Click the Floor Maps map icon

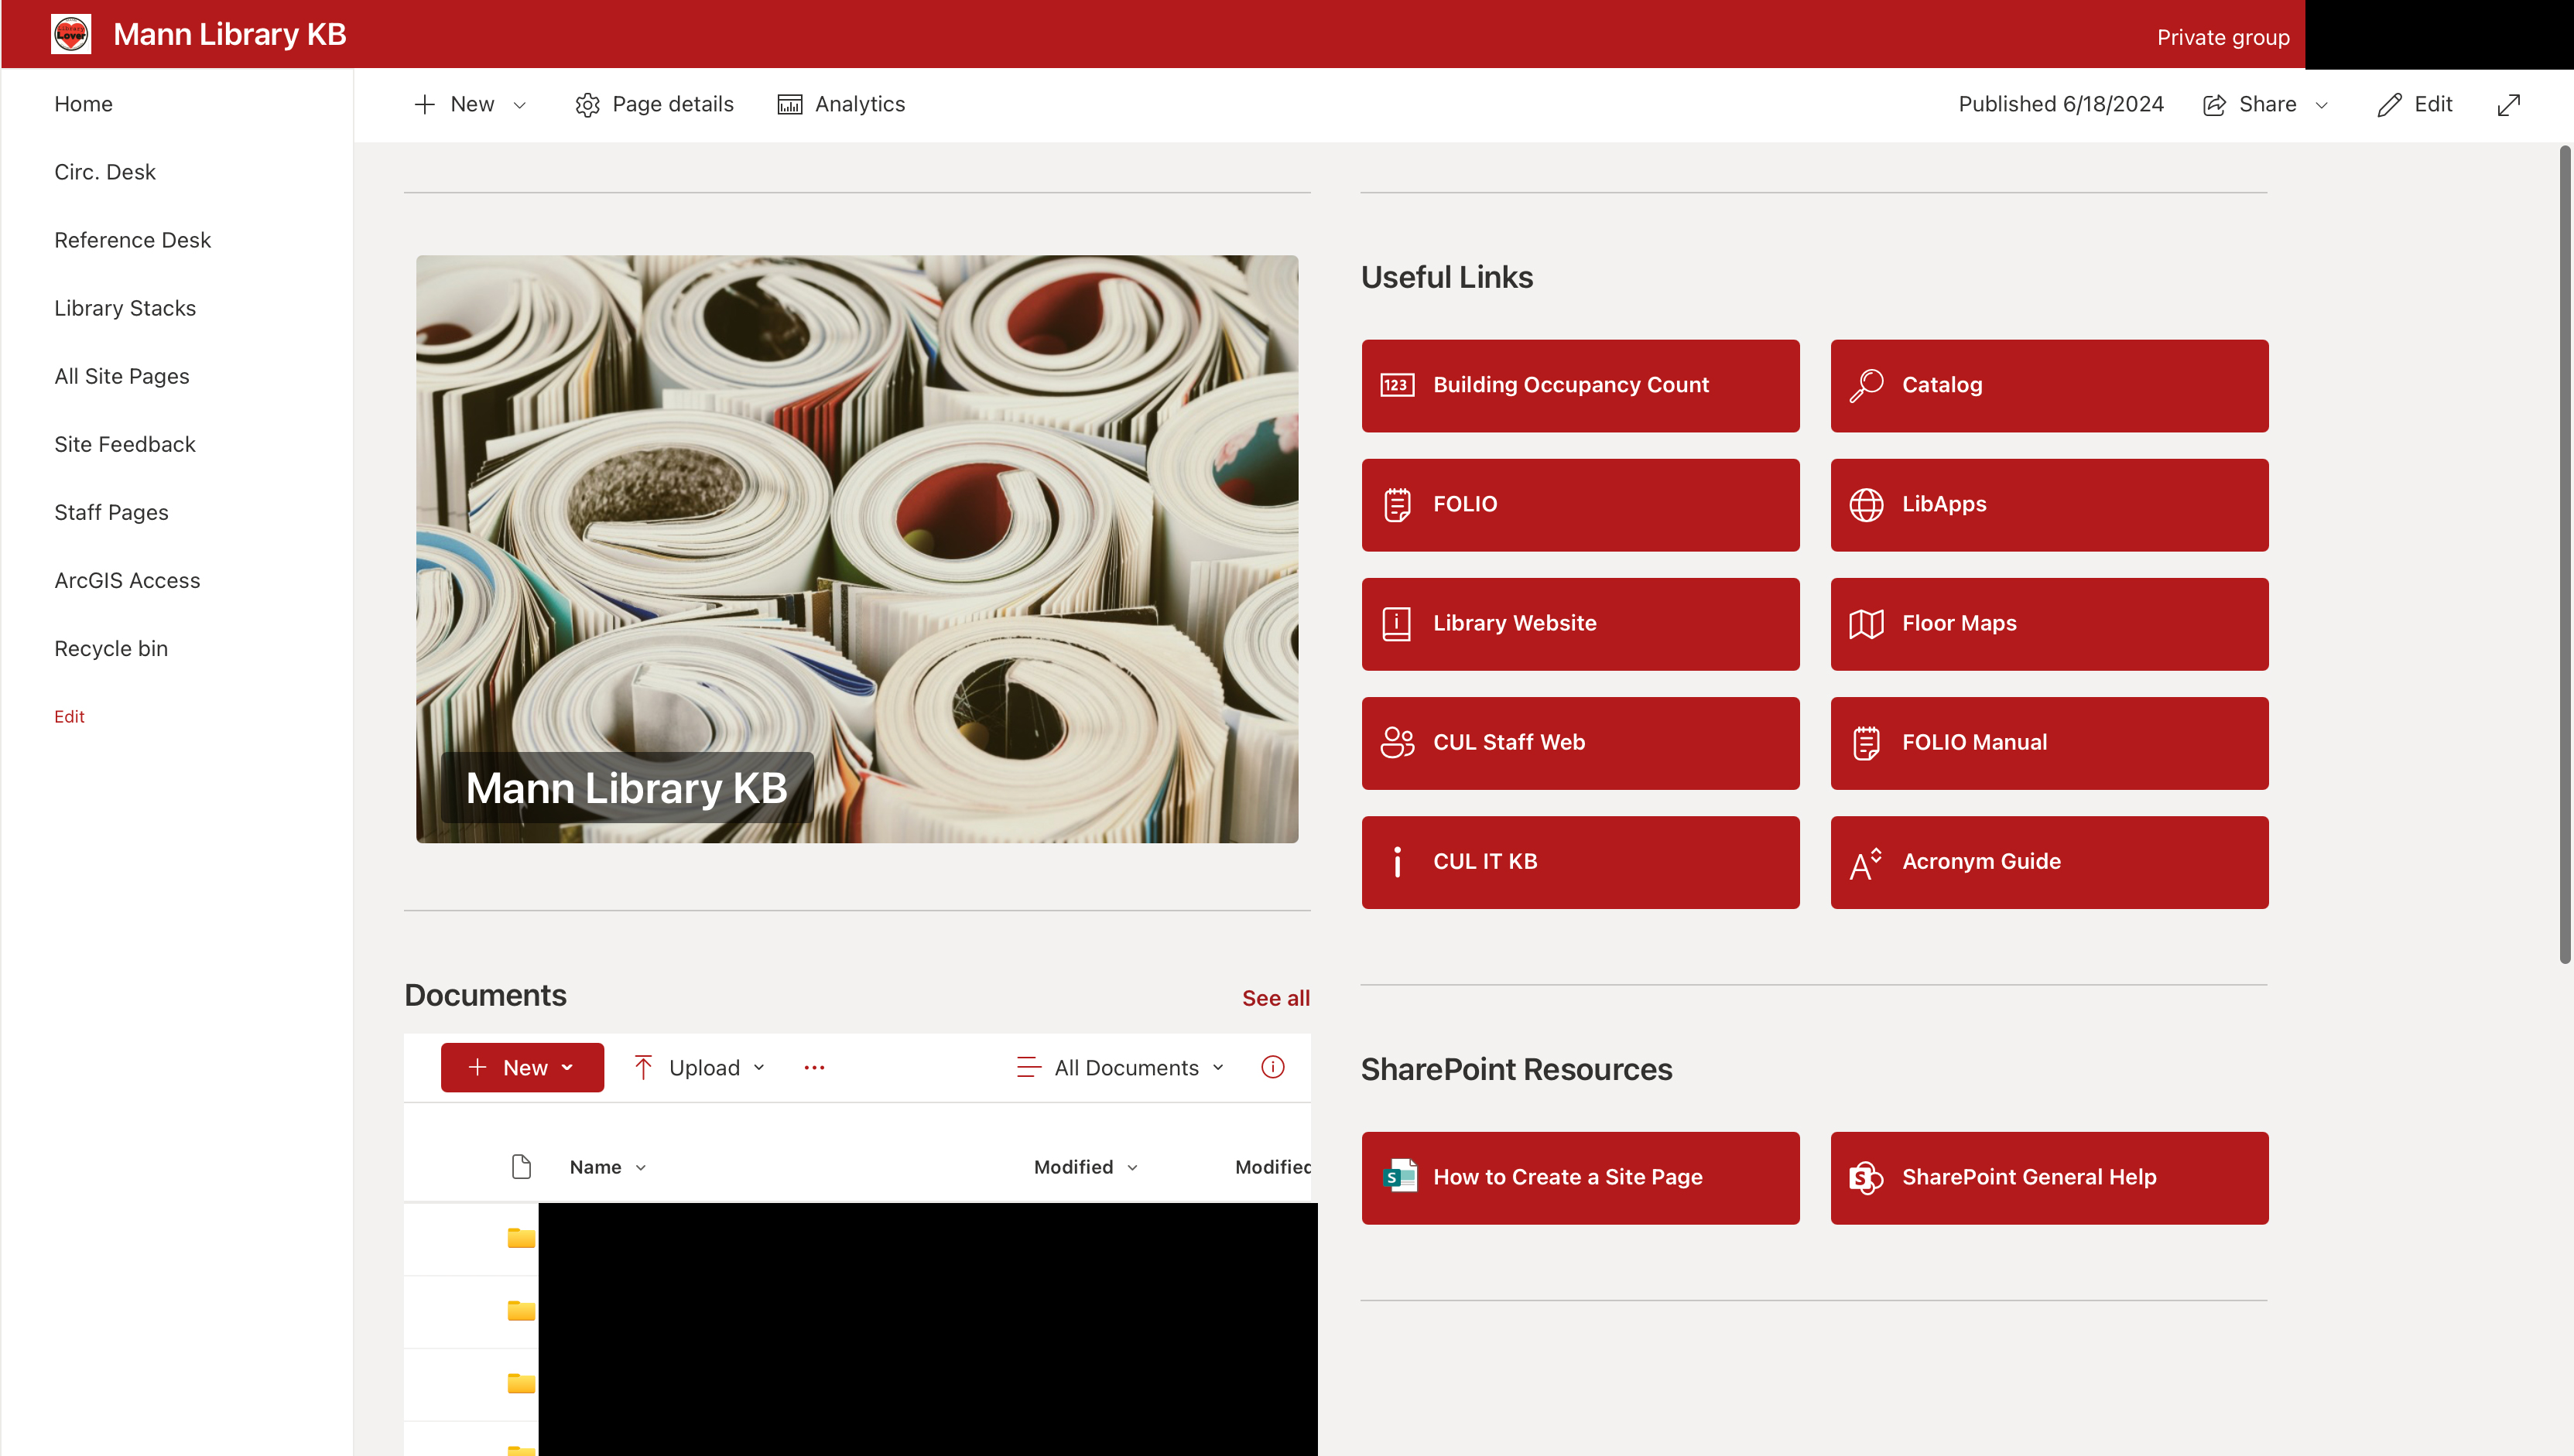(x=1866, y=623)
